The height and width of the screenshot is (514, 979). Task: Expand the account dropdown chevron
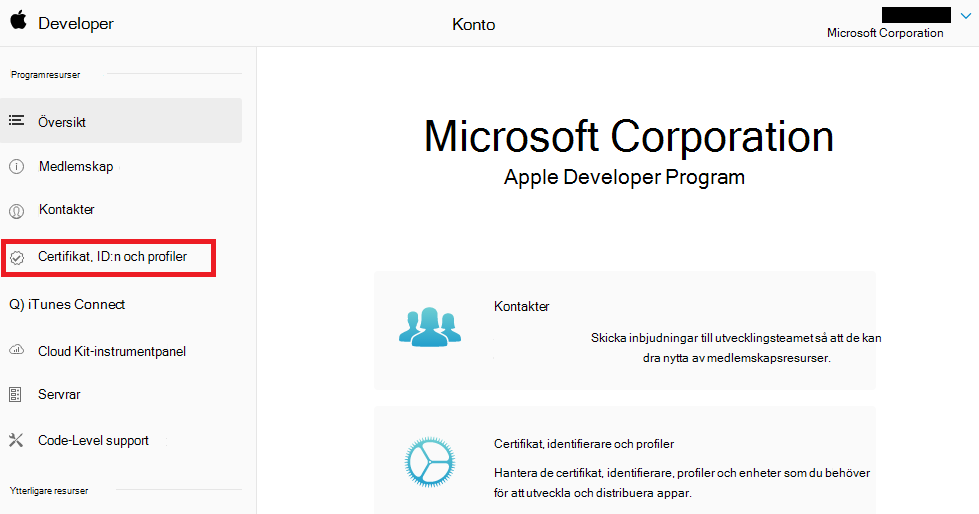pos(966,16)
